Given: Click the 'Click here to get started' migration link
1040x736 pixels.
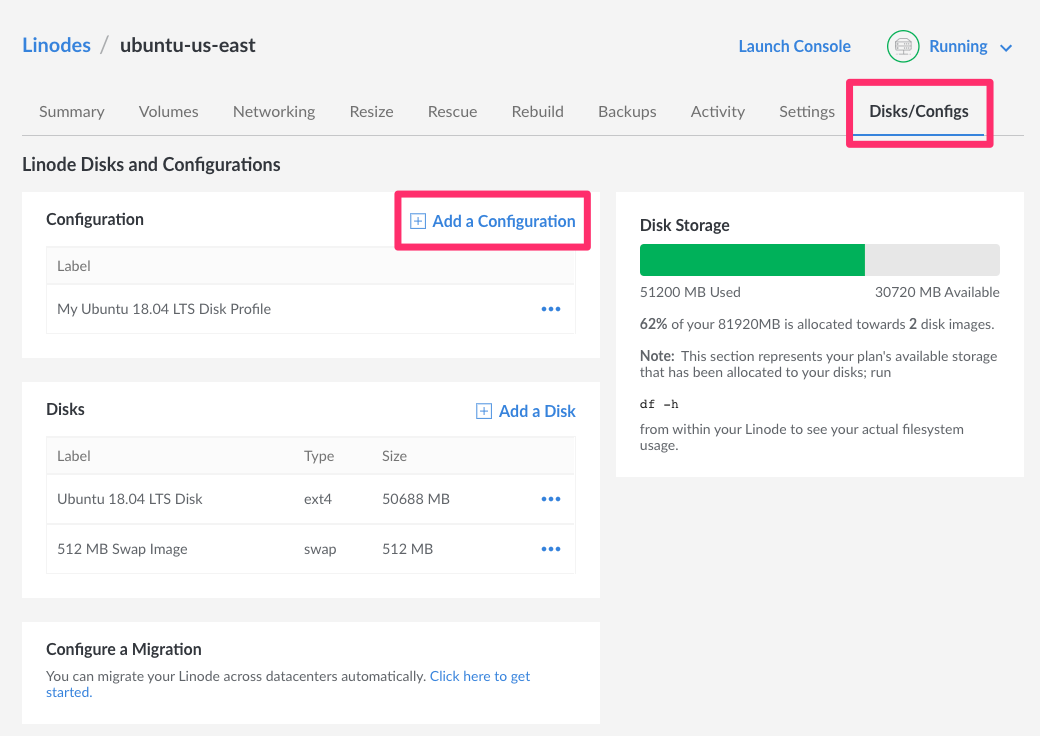Looking at the screenshot, I should point(479,676).
